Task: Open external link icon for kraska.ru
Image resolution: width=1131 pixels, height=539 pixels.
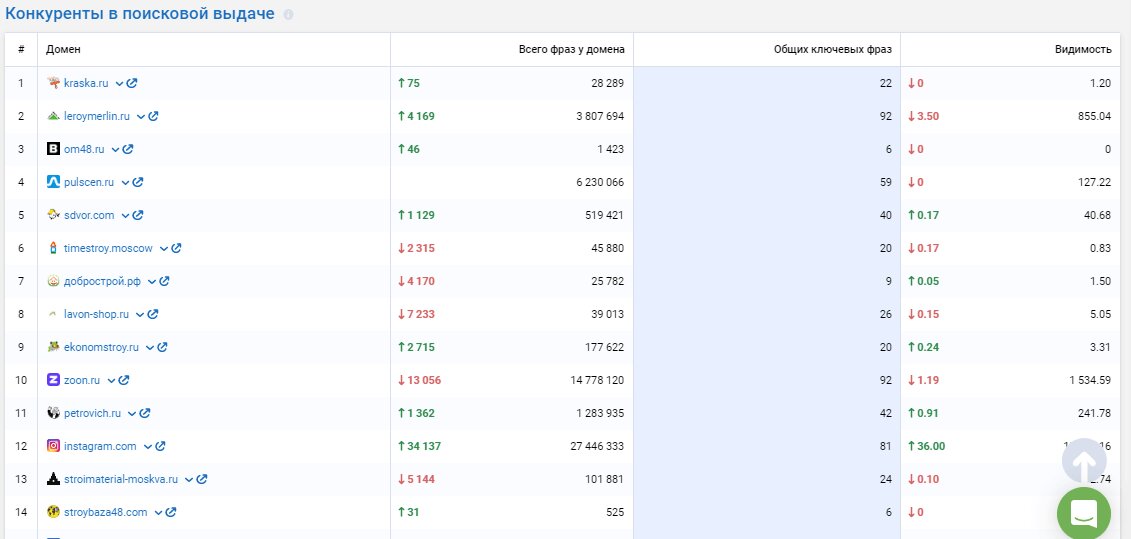Action: coord(132,83)
